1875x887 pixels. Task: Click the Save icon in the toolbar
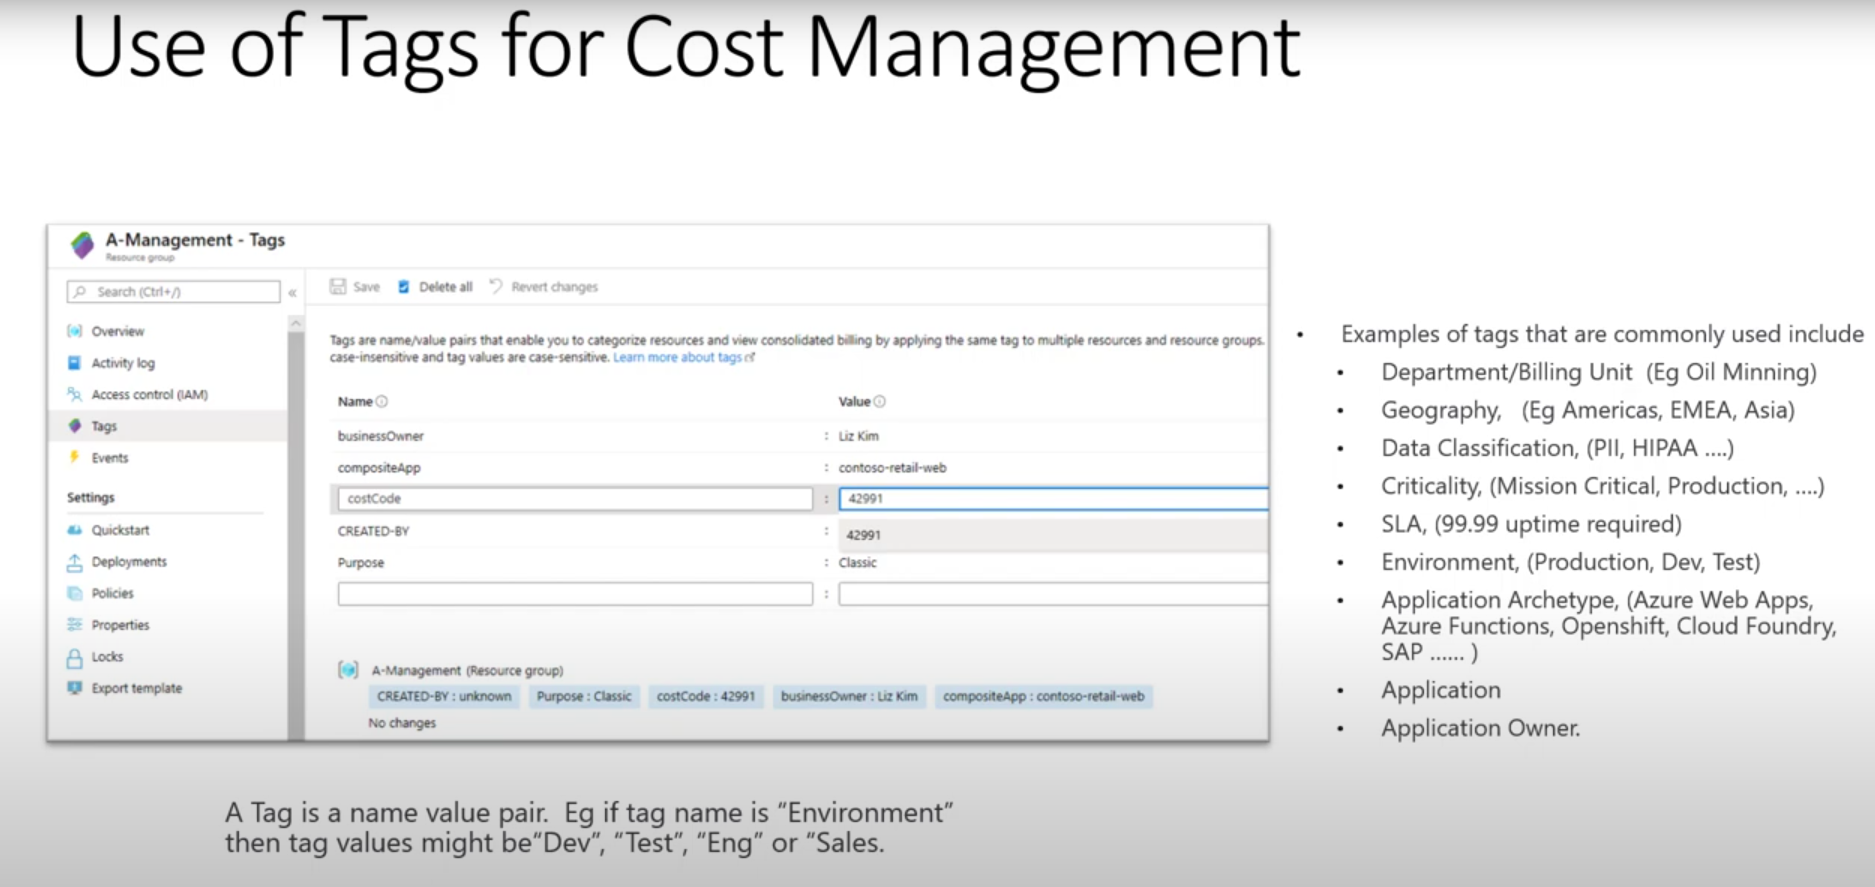(338, 287)
